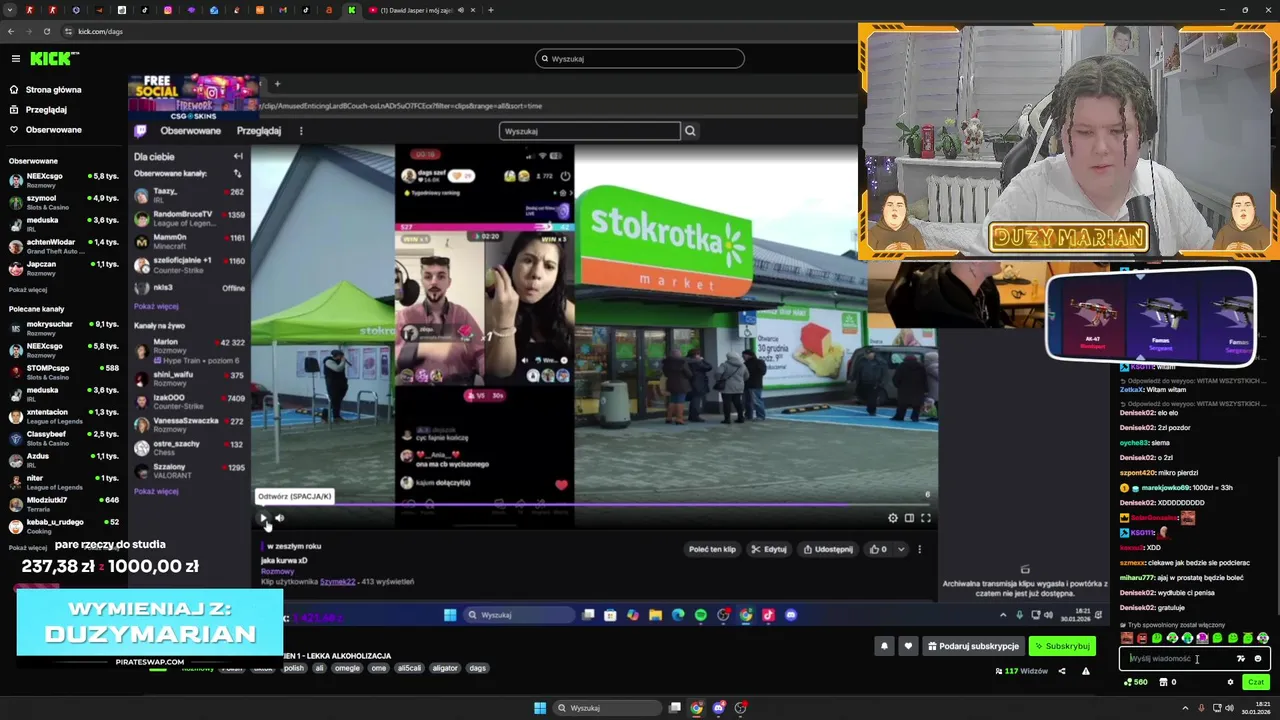Viewport: 1280px width, 720px height.
Task: Click the Twitch search magnifier button
Action: tap(690, 131)
